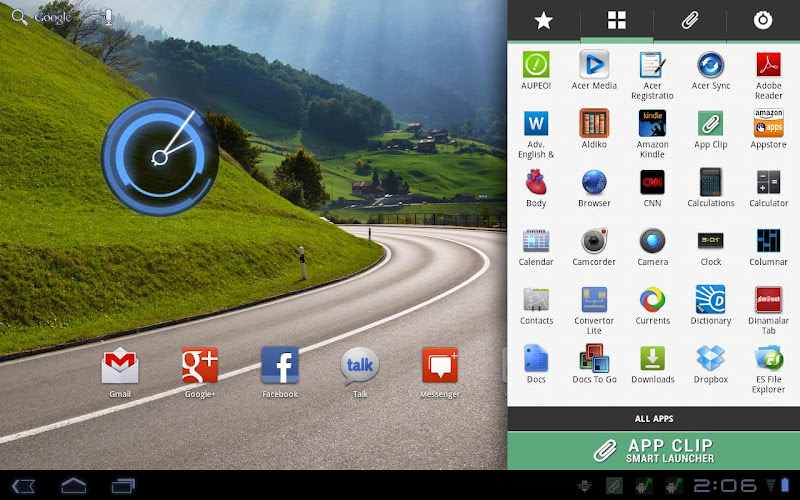Tap the paperclip notification in status bar
This screenshot has width=800, height=500.
[x=614, y=485]
